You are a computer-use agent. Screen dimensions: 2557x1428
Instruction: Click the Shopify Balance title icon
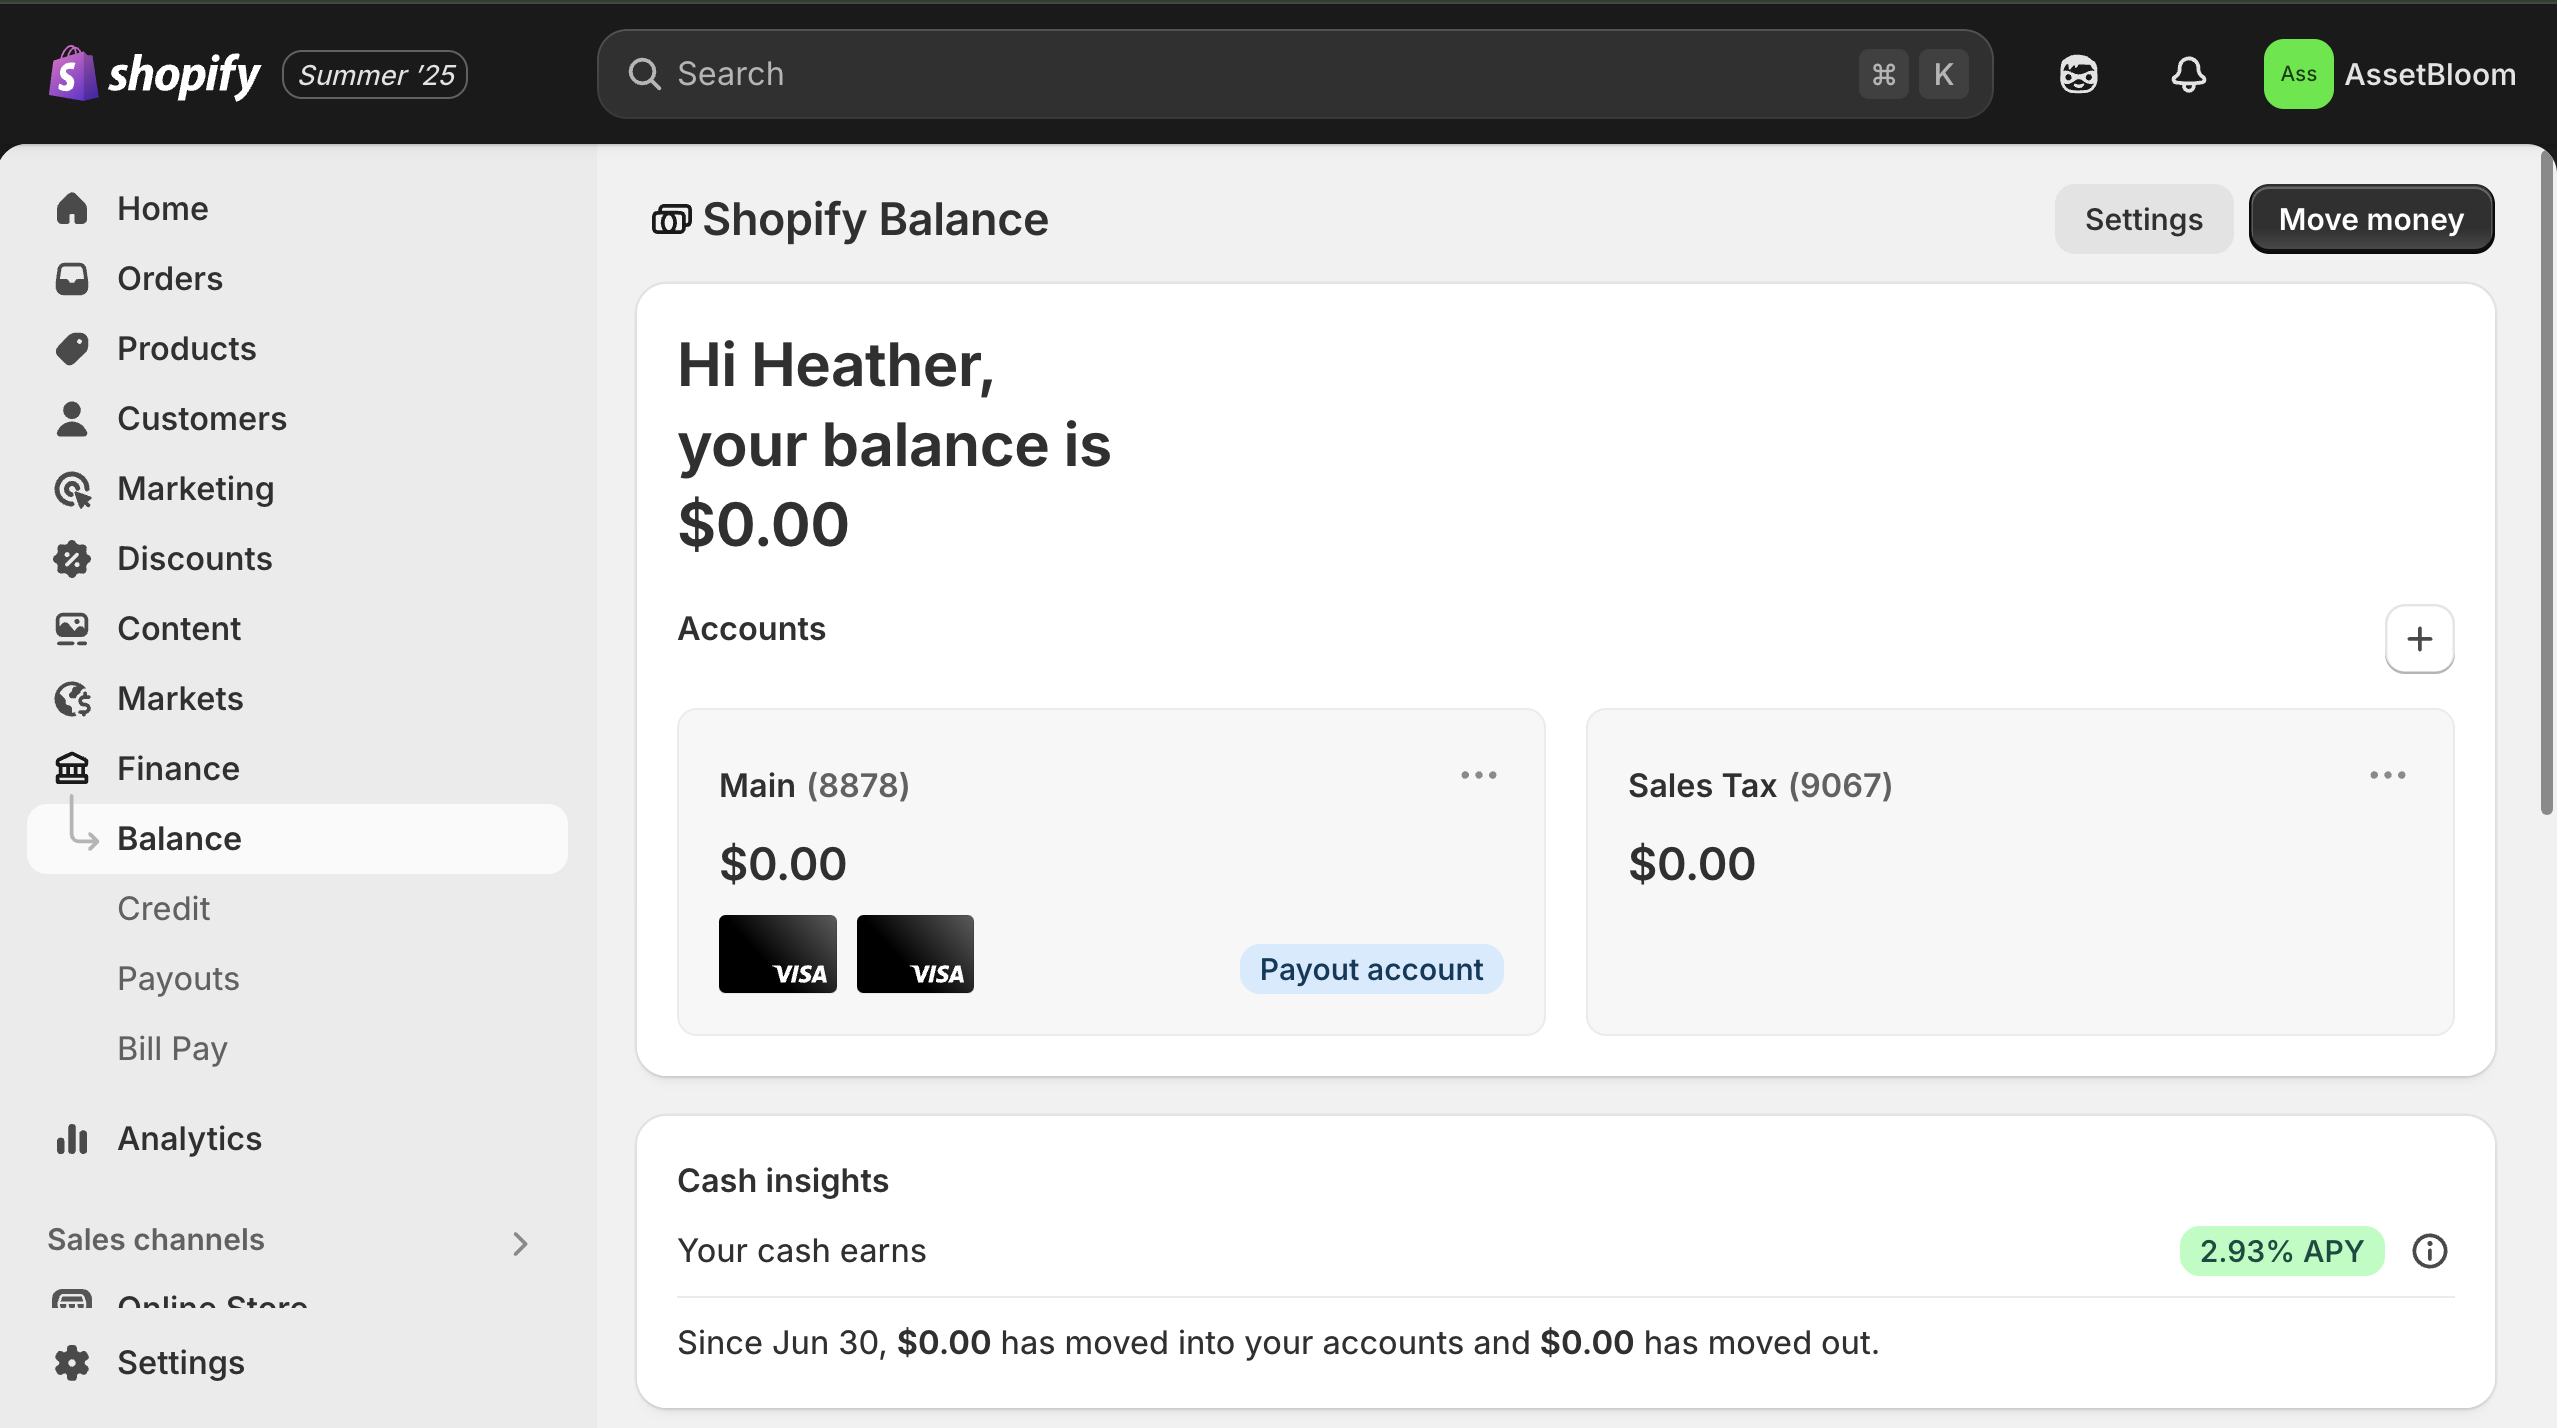point(671,219)
